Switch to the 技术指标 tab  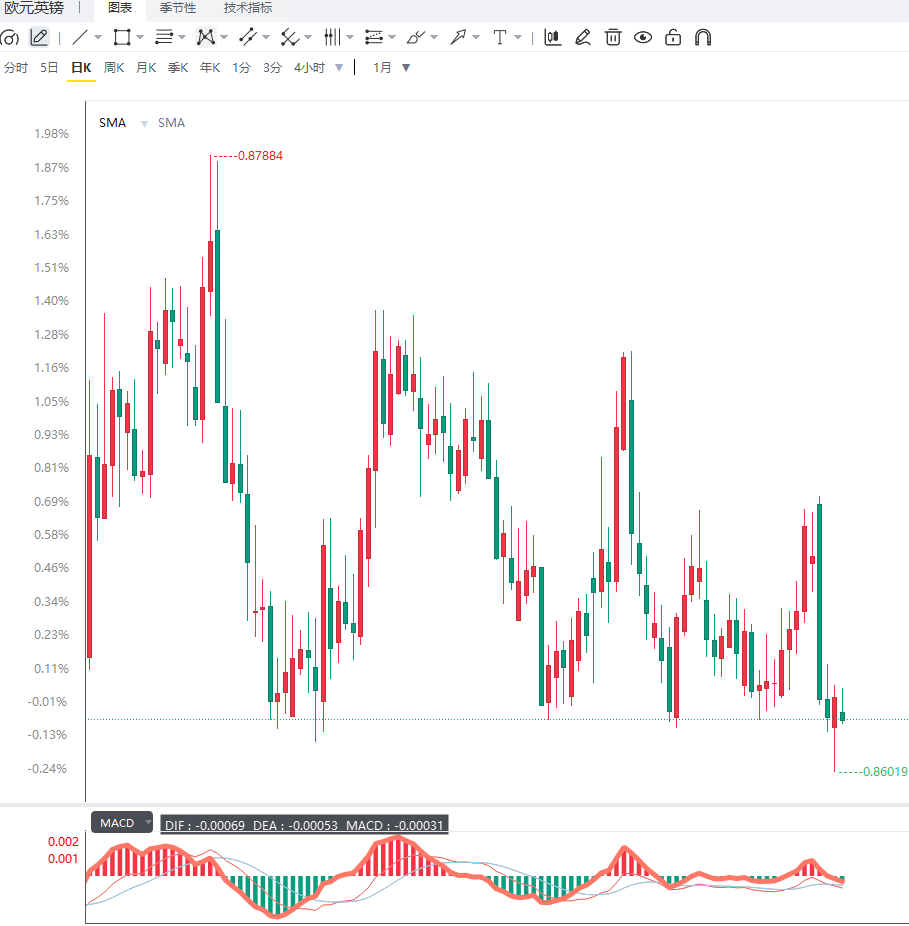(x=248, y=8)
